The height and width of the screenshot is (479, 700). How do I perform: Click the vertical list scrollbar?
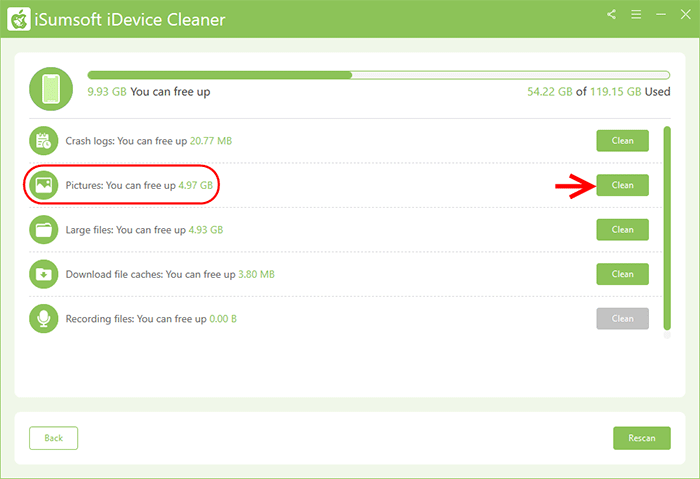point(667,228)
